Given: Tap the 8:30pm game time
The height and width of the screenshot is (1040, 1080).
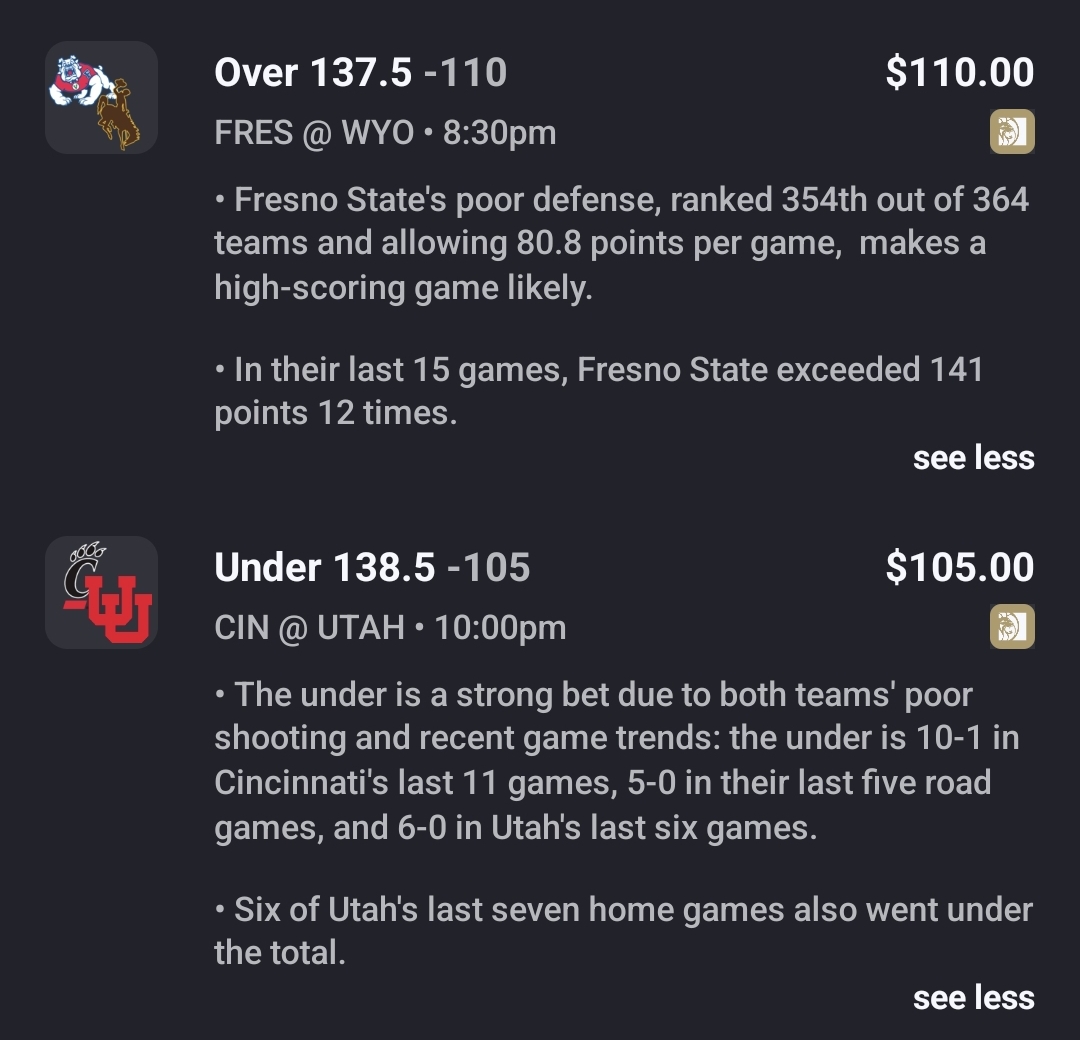Looking at the screenshot, I should [499, 133].
